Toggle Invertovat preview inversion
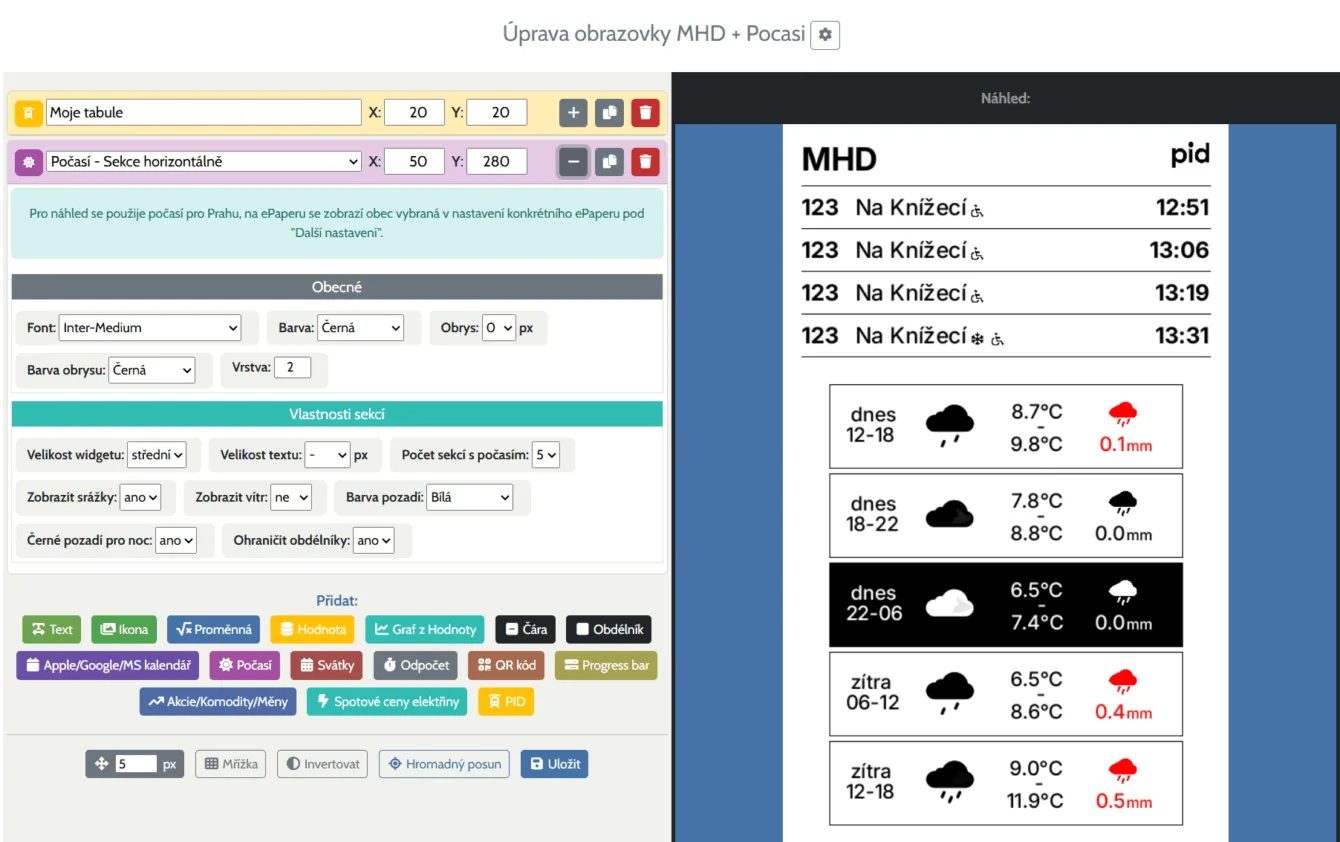The image size is (1340, 842). point(322,763)
